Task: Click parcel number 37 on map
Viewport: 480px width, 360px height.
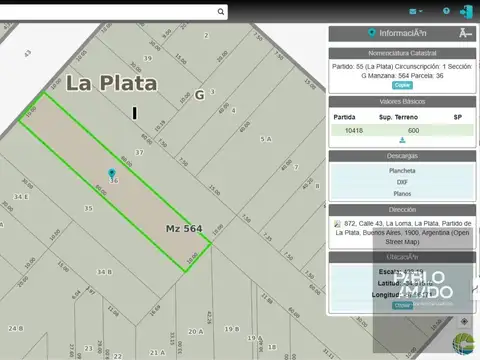Action: (x=139, y=153)
